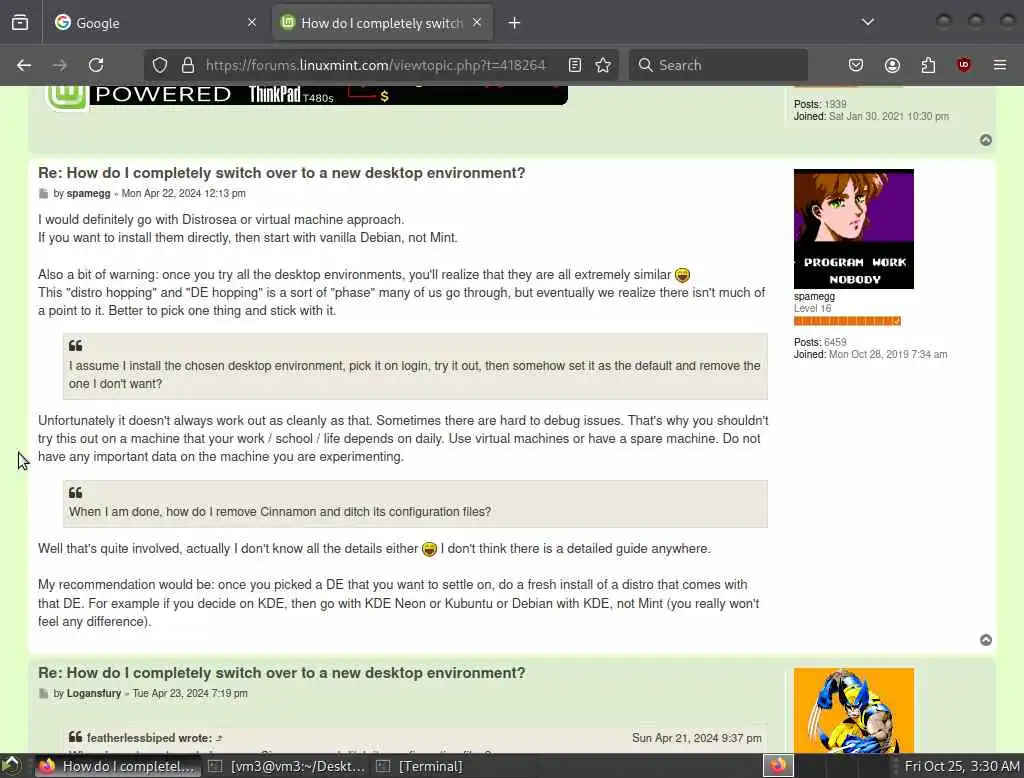This screenshot has width=1024, height=778.
Task: View site security padlock info
Action: [x=188, y=65]
